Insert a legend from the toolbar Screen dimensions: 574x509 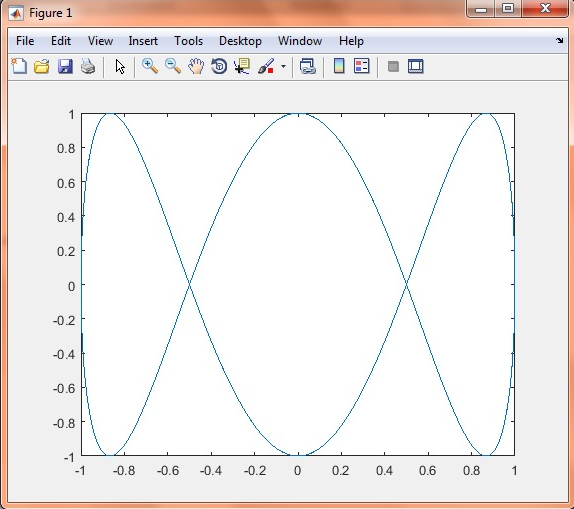pos(362,66)
